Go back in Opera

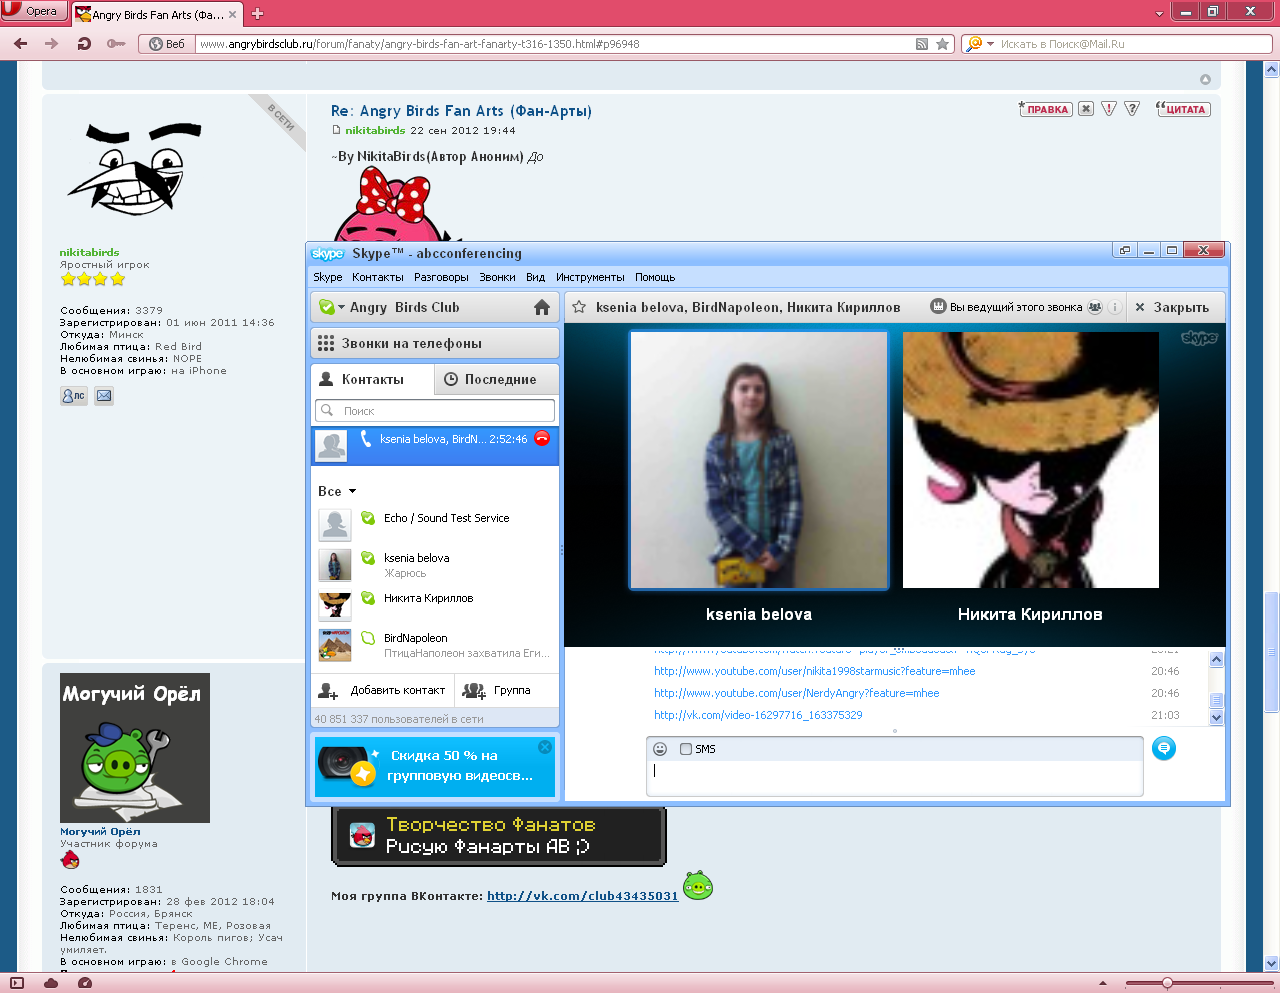tap(20, 44)
